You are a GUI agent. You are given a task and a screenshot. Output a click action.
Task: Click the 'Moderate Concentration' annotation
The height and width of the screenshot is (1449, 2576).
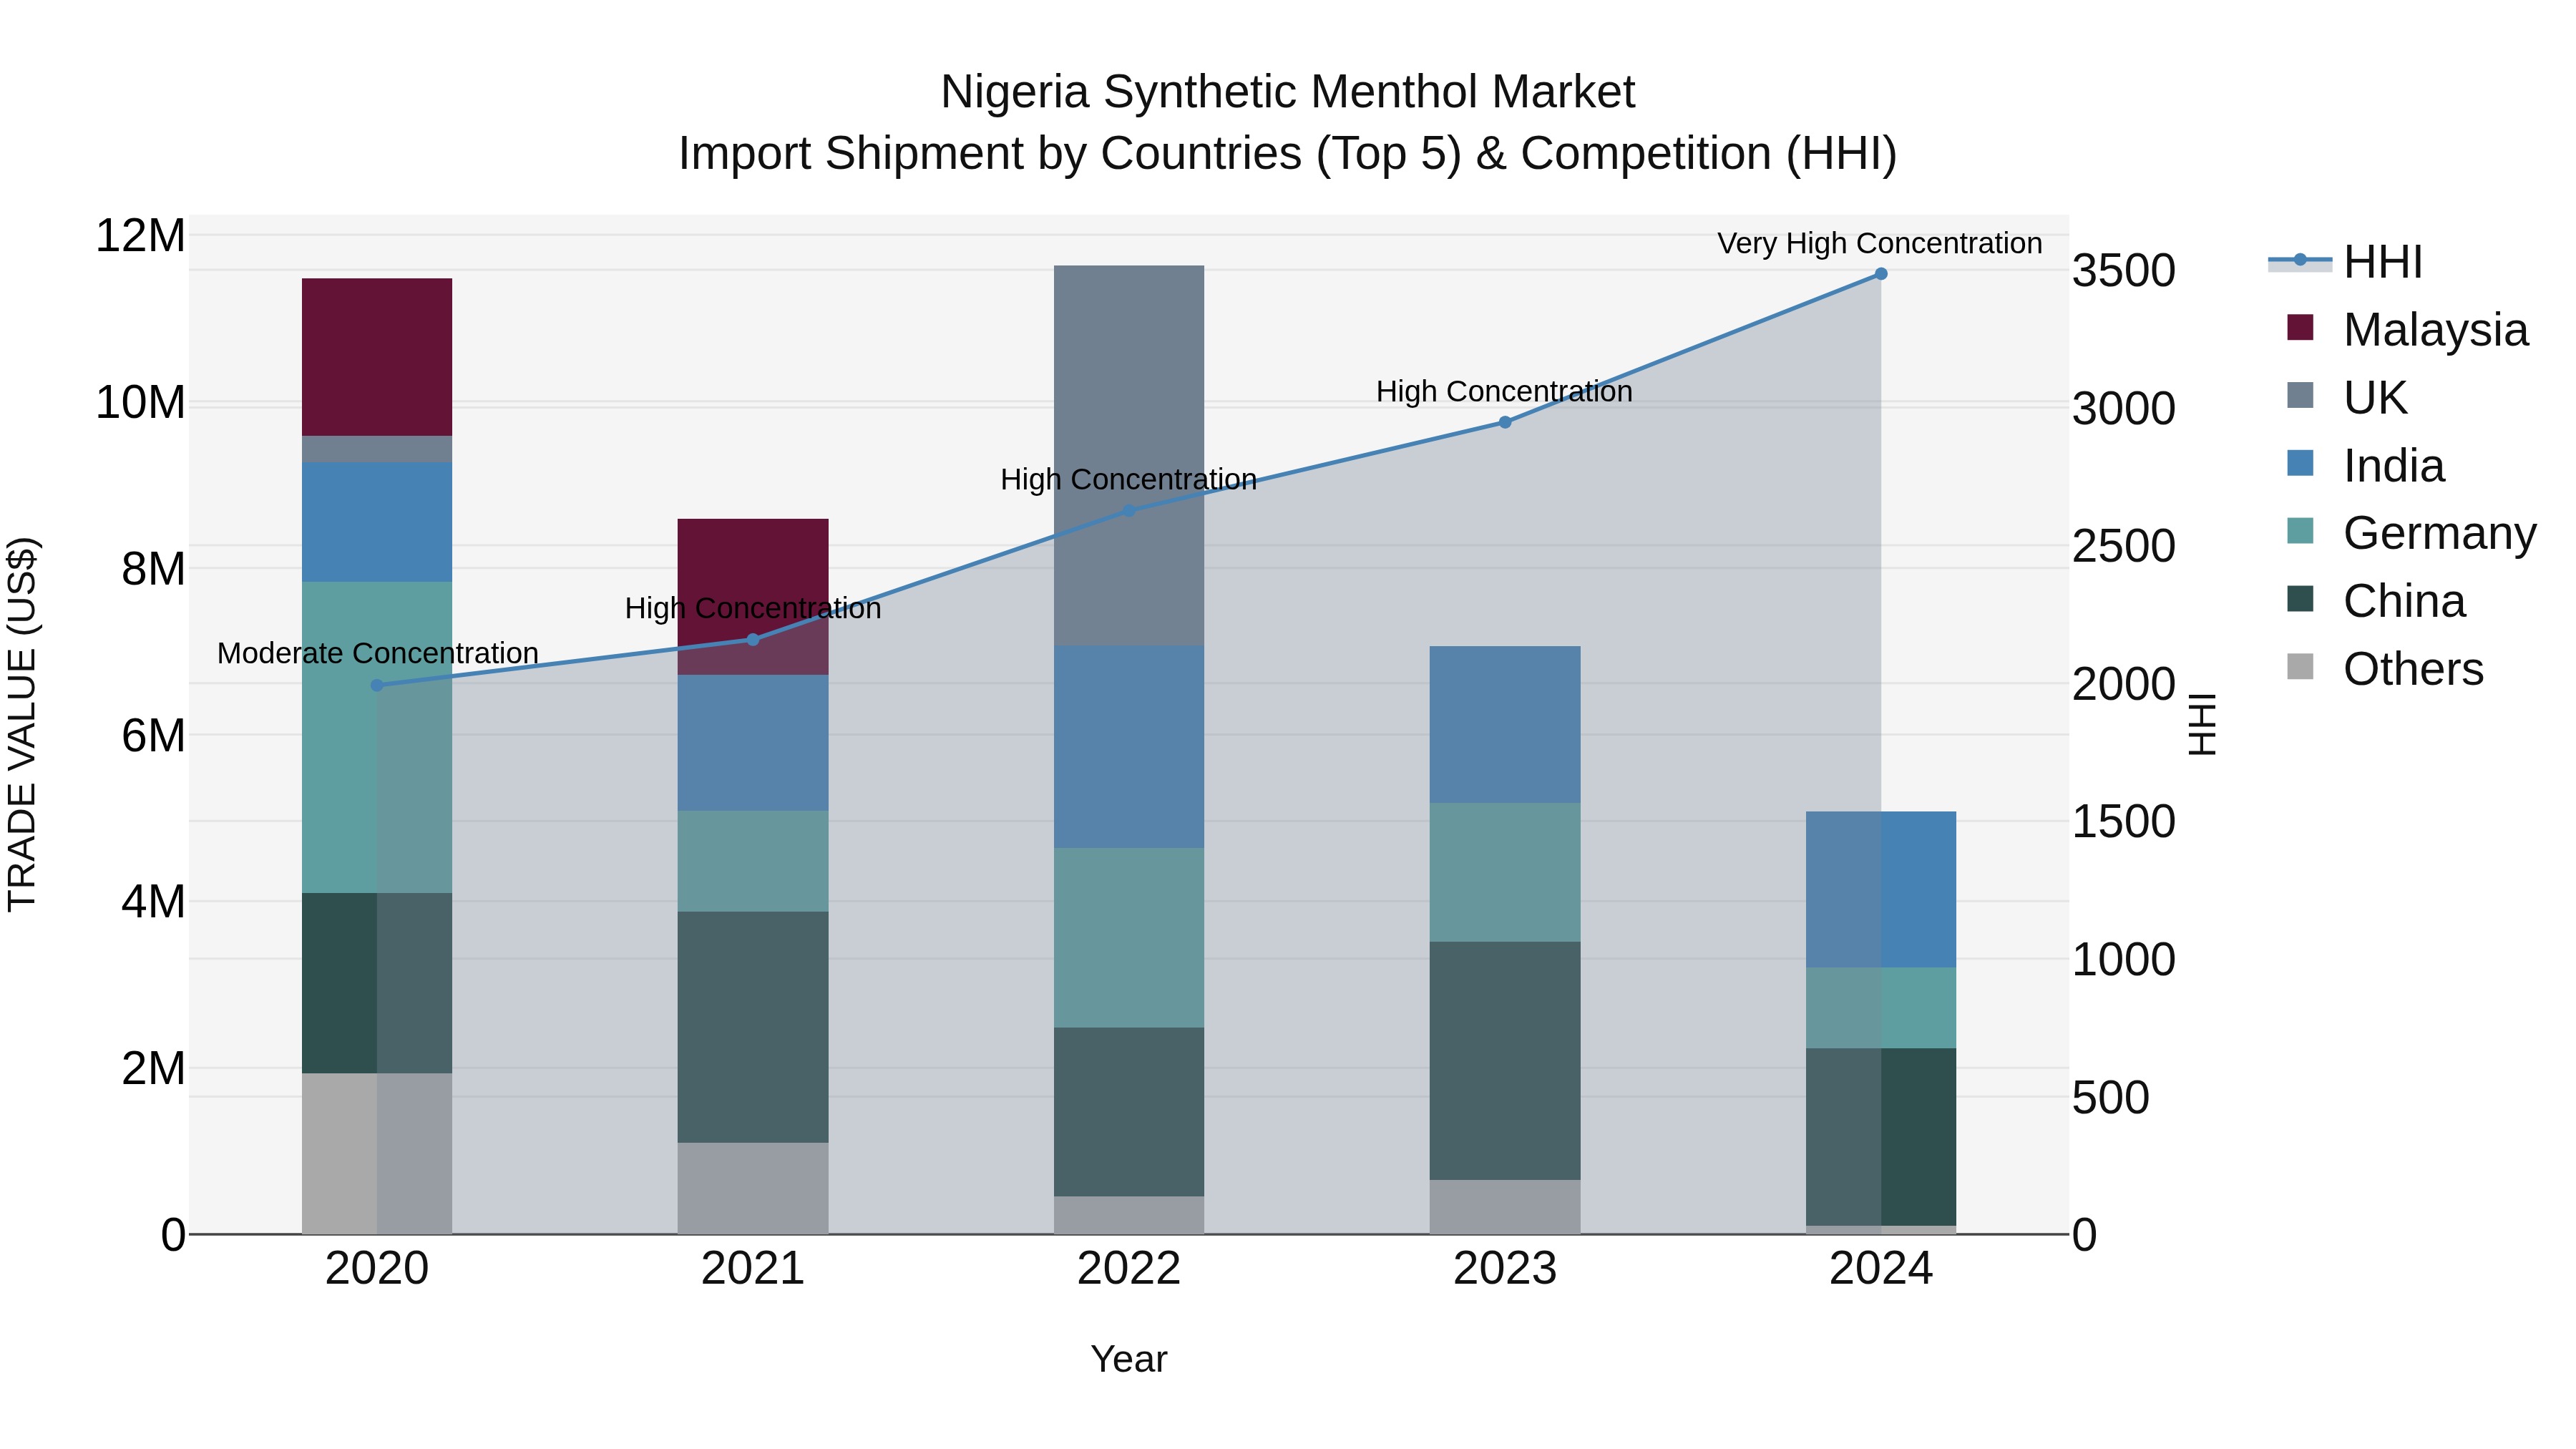(378, 653)
